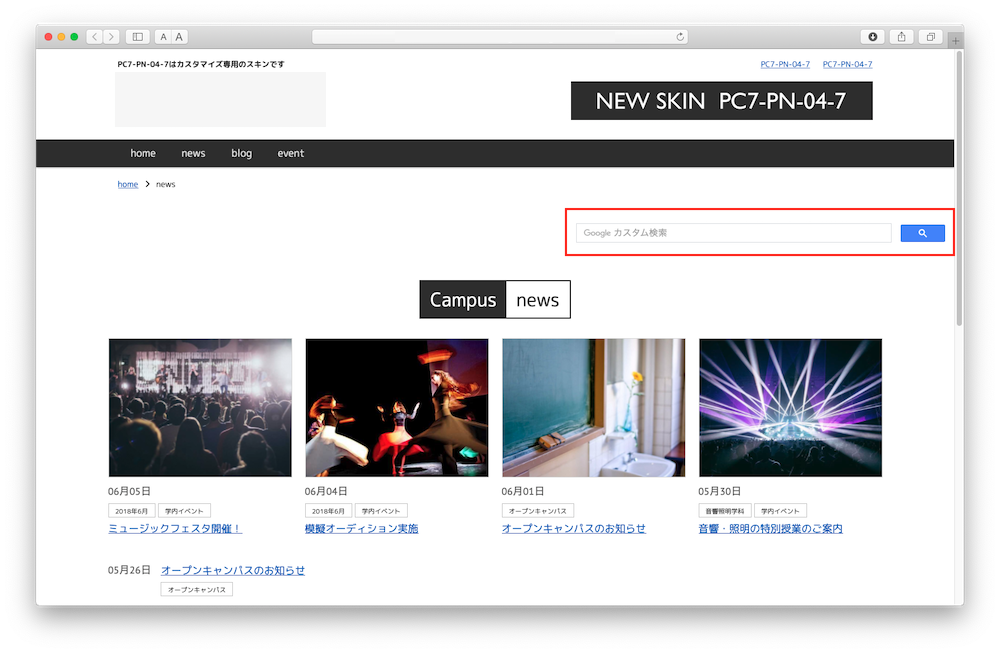Go back with the Safari back arrow
The width and height of the screenshot is (1000, 653).
94,37
